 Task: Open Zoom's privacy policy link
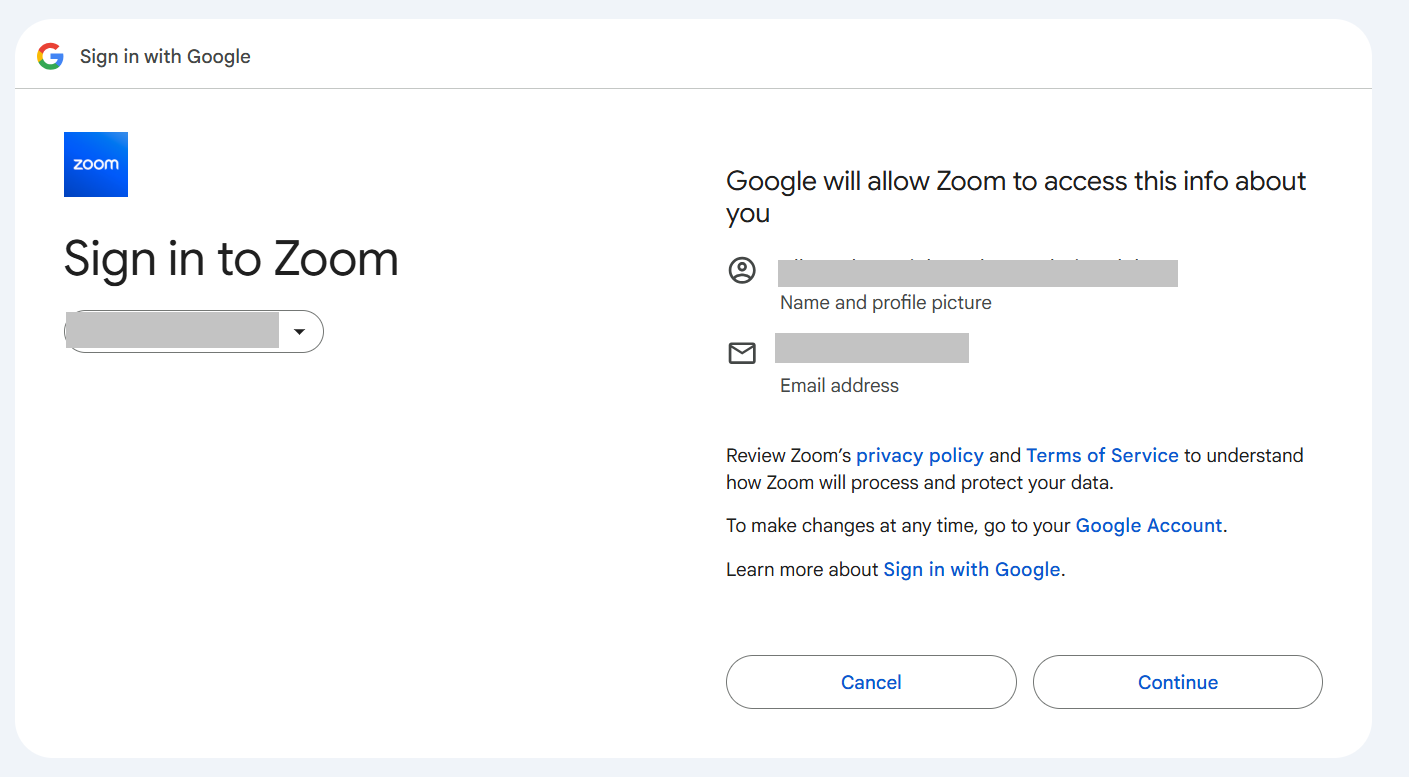[920, 456]
